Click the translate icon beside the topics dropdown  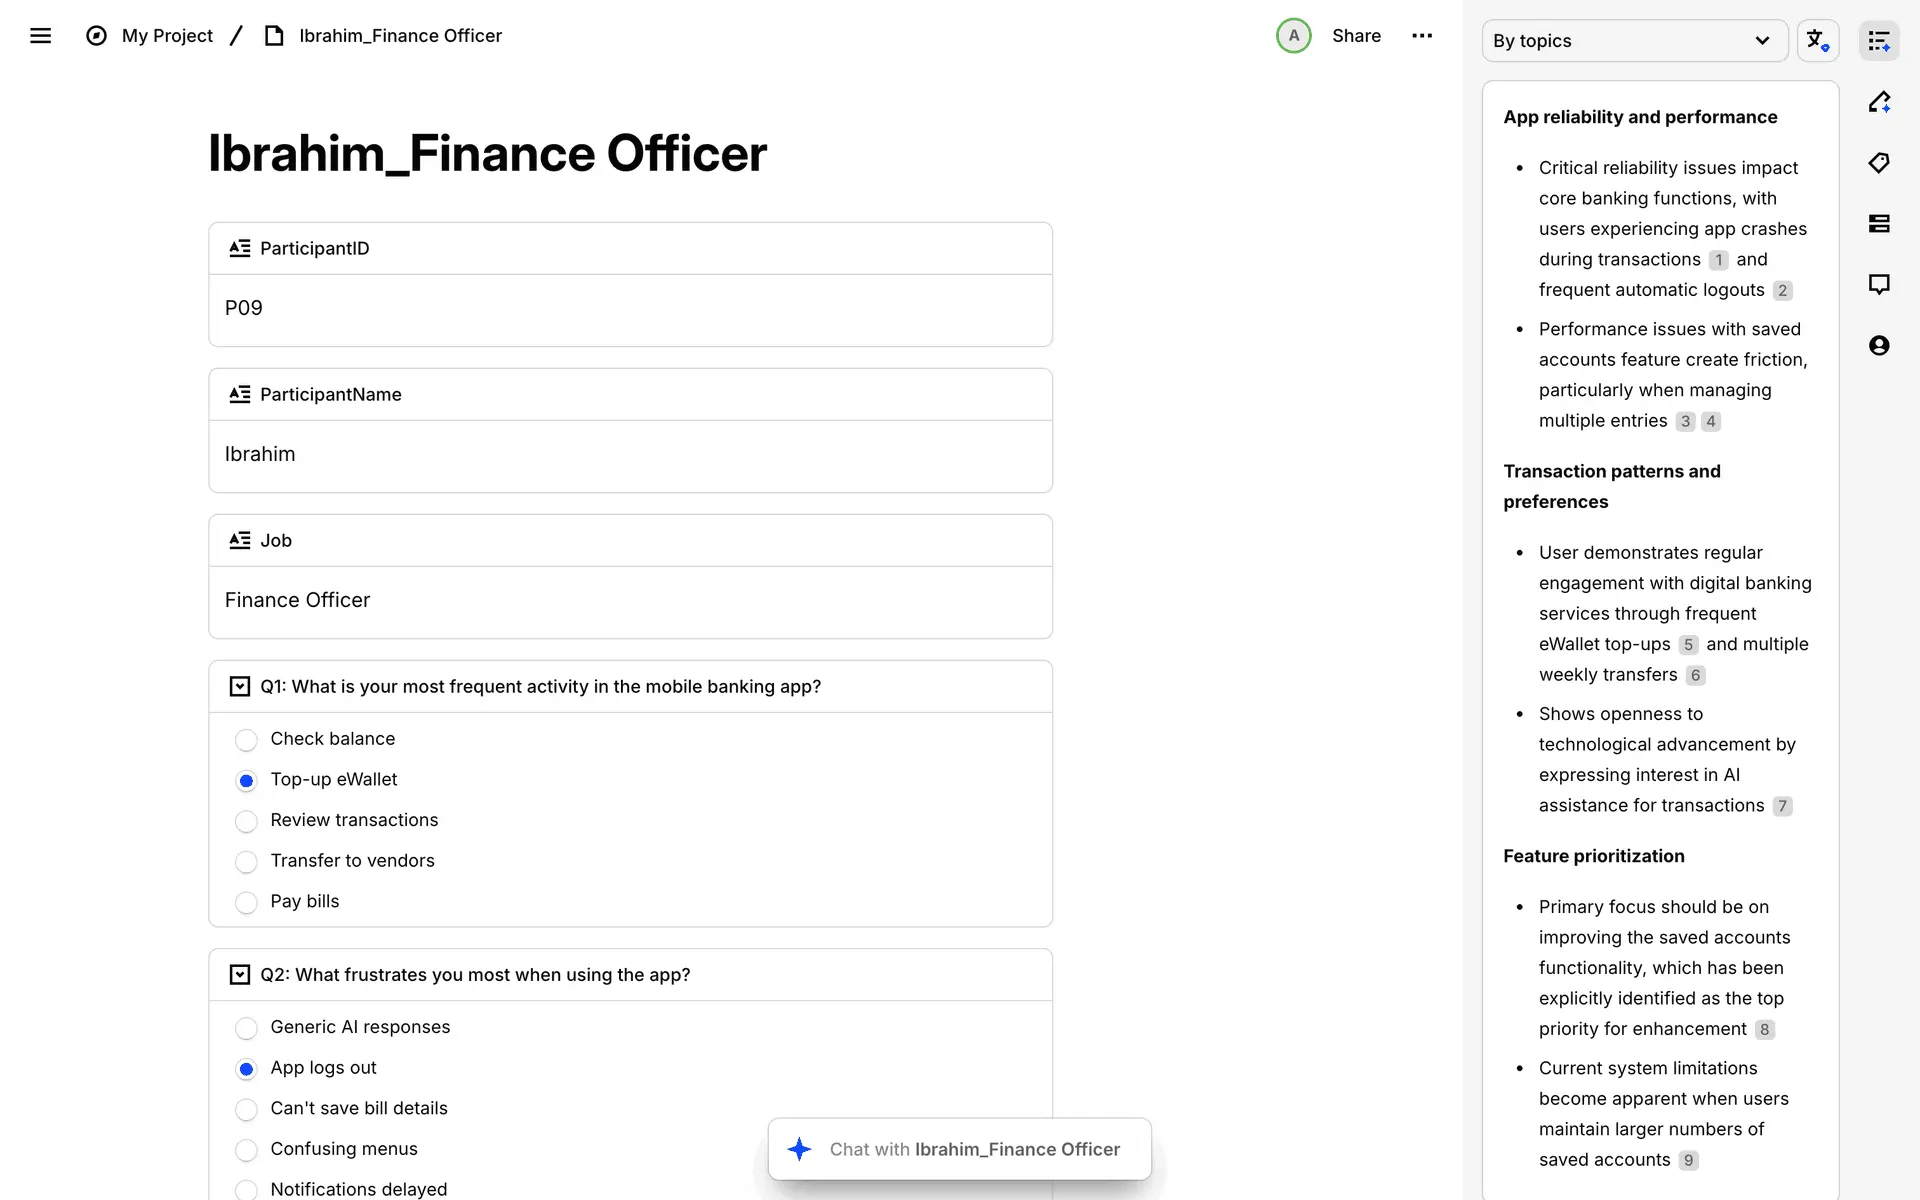[1817, 41]
